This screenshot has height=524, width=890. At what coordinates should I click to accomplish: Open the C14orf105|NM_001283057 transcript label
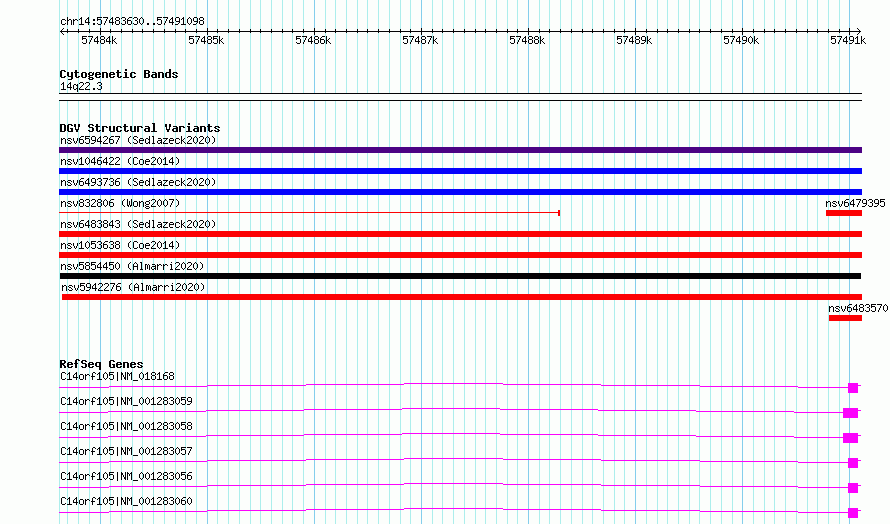[x=126, y=451]
